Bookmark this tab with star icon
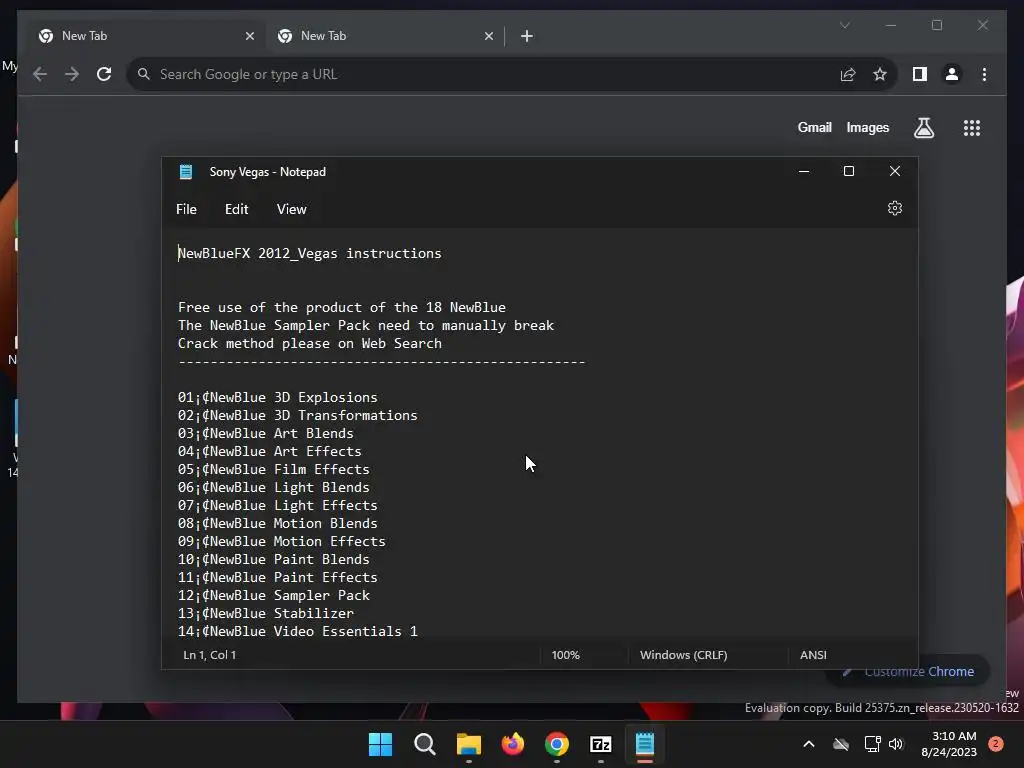 coord(880,74)
